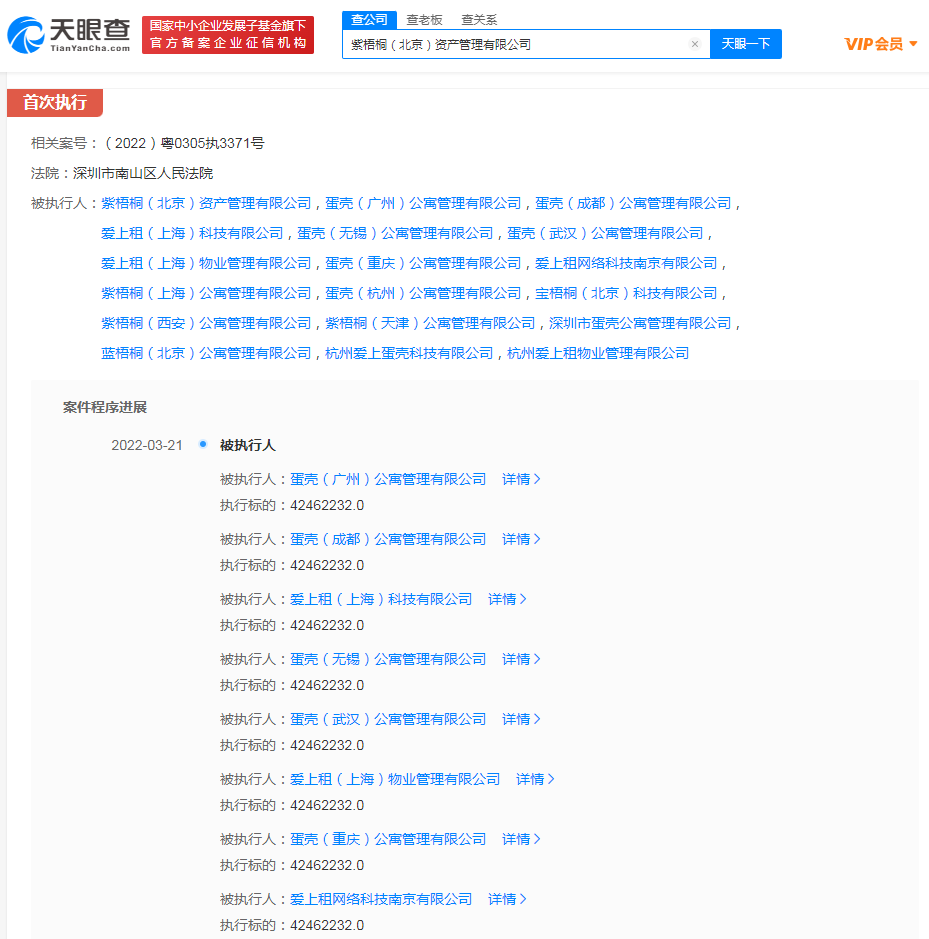Expand 详情 for 爱上租（上海）物业管理有限公司
The width and height of the screenshot is (929, 939).
click(535, 779)
